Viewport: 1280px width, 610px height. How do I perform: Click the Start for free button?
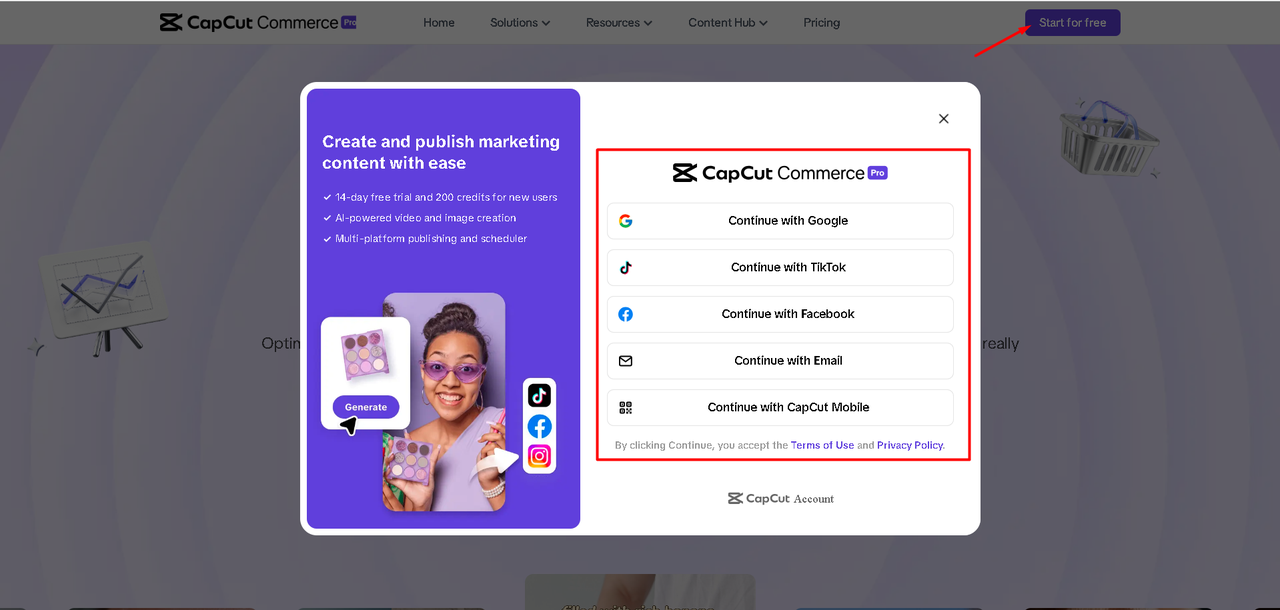coord(1072,22)
